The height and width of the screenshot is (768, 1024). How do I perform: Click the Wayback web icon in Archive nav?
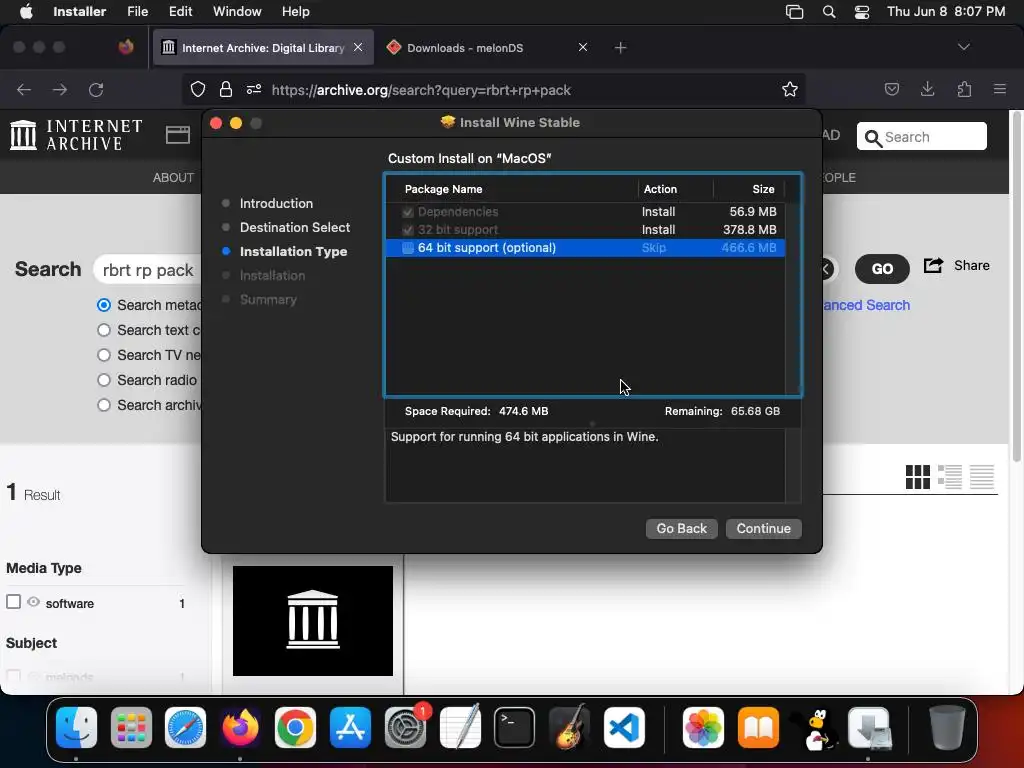click(x=178, y=135)
